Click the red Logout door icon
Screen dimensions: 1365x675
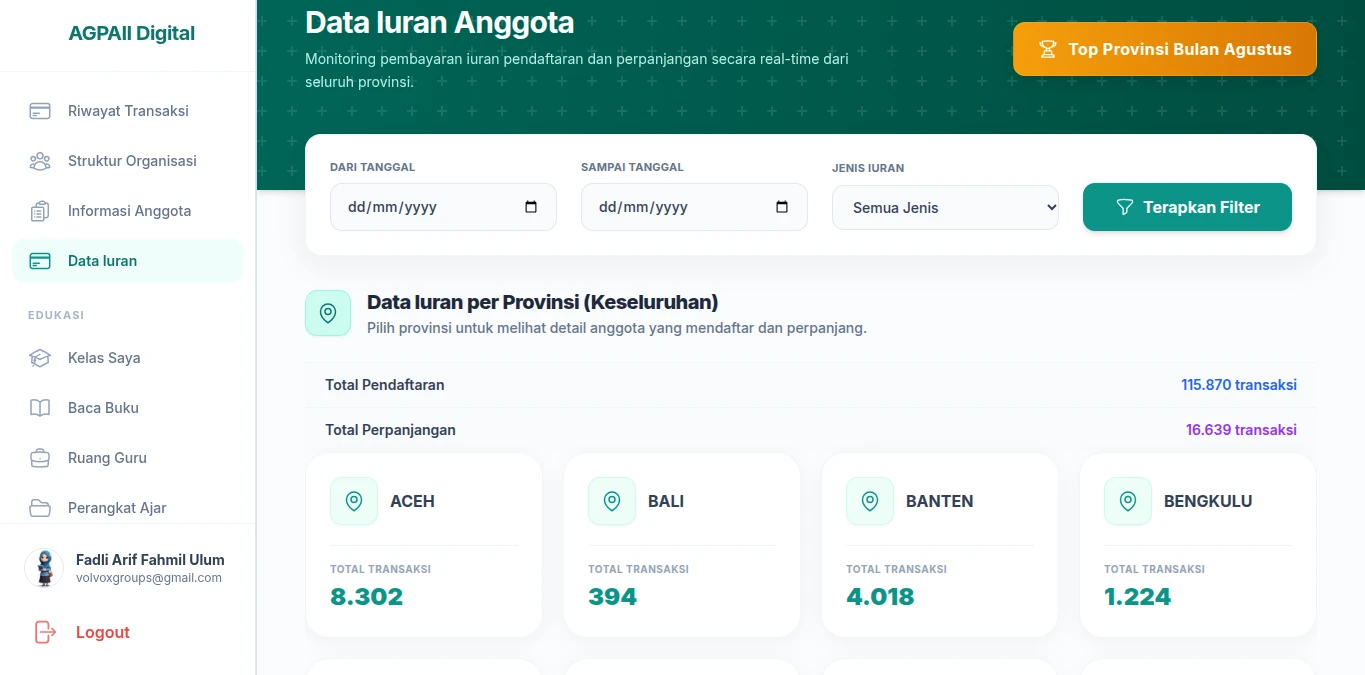pos(45,632)
